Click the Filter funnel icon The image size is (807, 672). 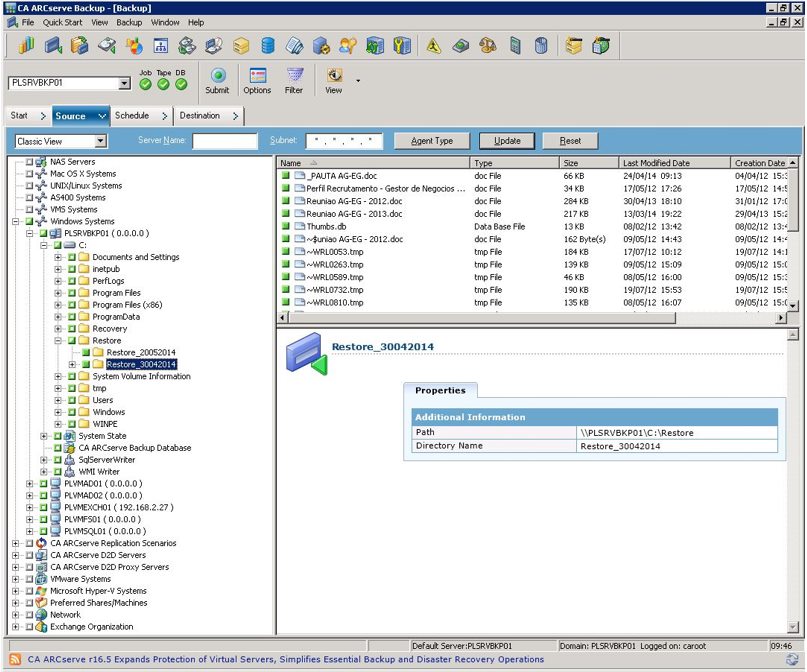tap(294, 77)
